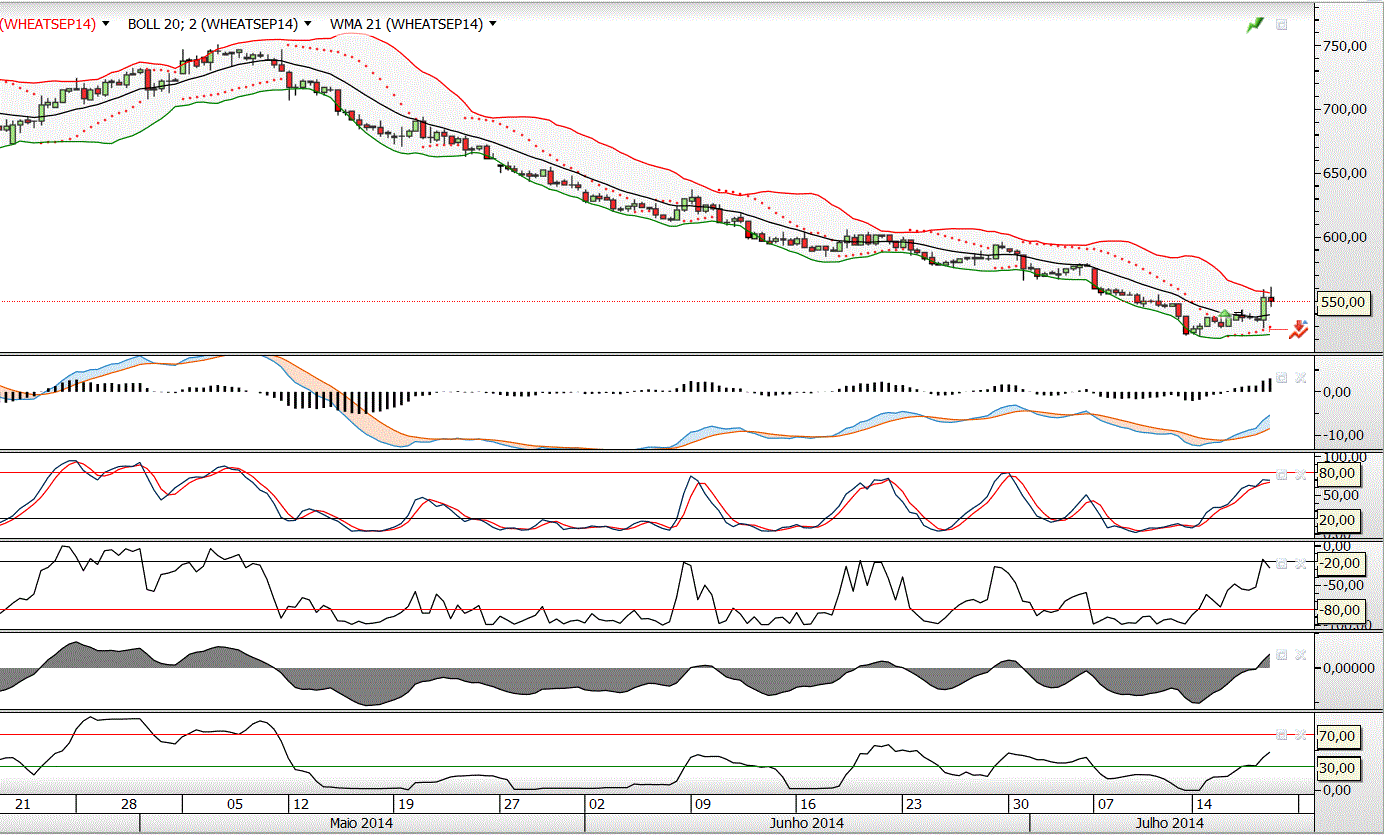Open the WMA 21 indicator dropdown
This screenshot has height=835, width=1384.
[492, 24]
